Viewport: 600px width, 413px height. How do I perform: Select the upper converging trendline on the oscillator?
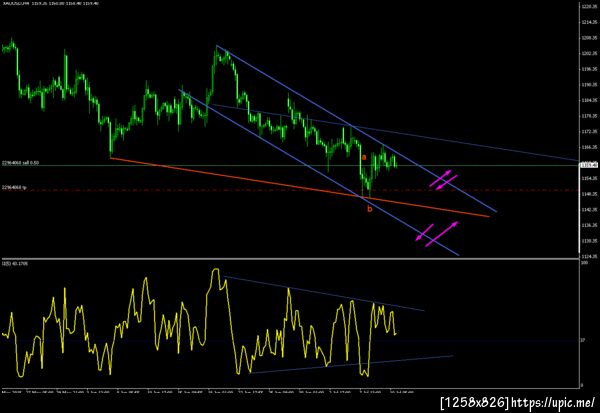coord(324,294)
